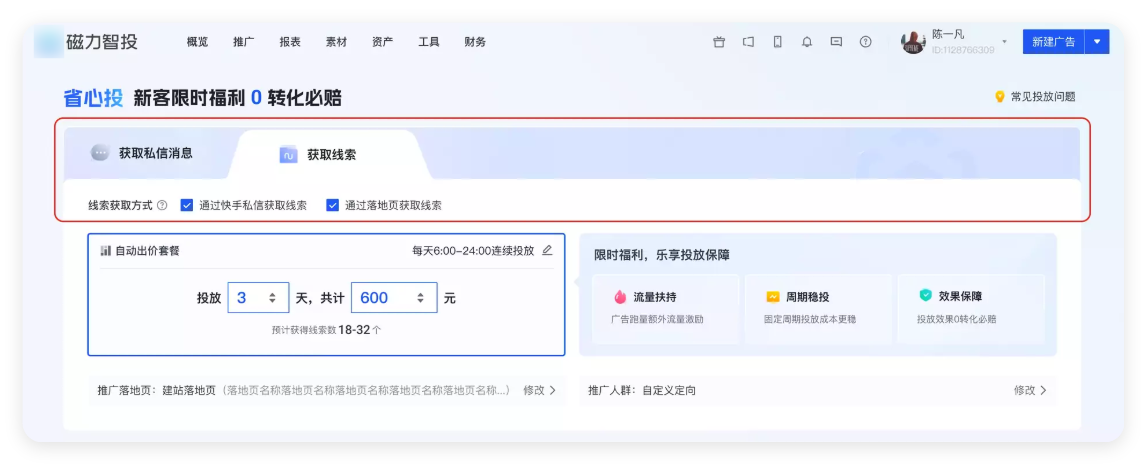Screen dimensions: 1146x464
Task: Click the blue icon on 获取线索 tab
Action: (x=288, y=155)
